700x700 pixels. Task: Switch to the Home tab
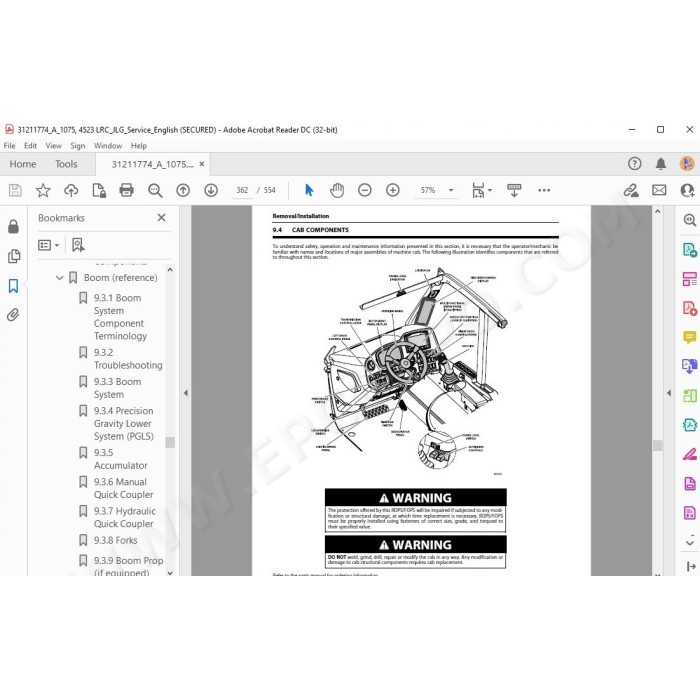pos(23,164)
